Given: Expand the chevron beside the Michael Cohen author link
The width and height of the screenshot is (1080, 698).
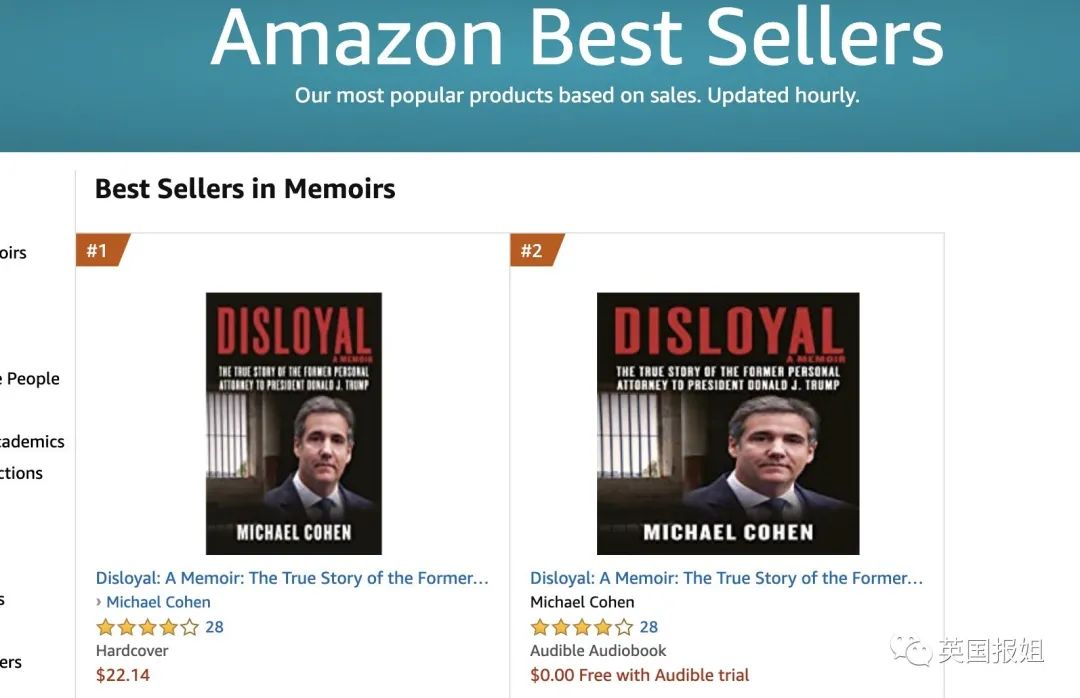Looking at the screenshot, I should [98, 602].
